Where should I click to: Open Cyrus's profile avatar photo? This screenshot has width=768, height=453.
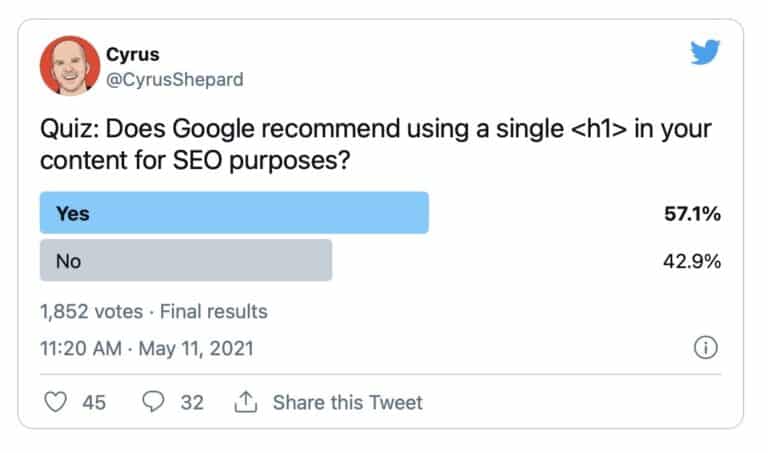tap(67, 67)
